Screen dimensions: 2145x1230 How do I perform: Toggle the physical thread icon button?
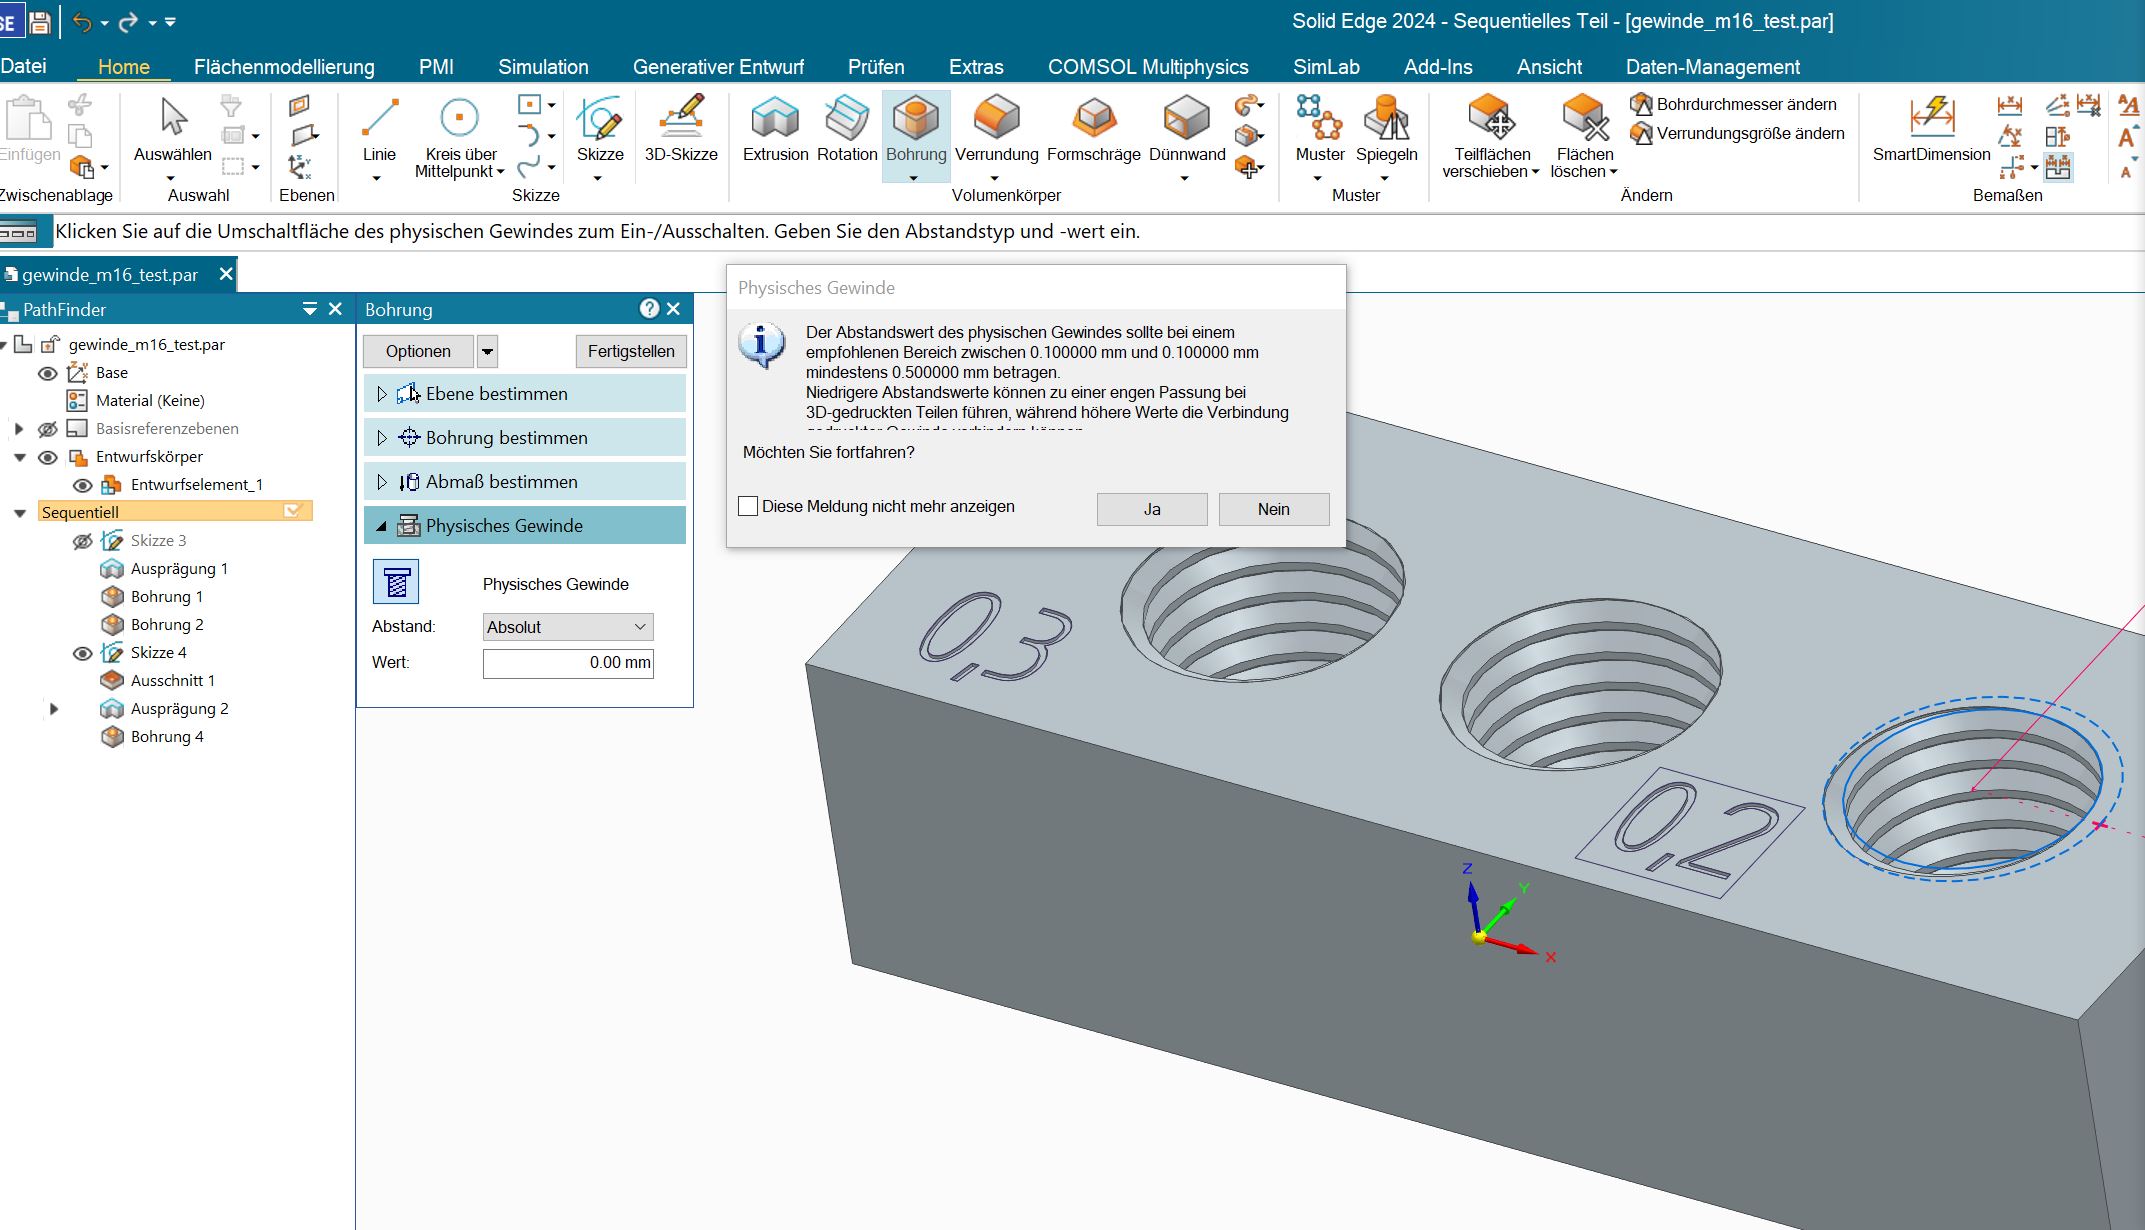click(x=396, y=582)
